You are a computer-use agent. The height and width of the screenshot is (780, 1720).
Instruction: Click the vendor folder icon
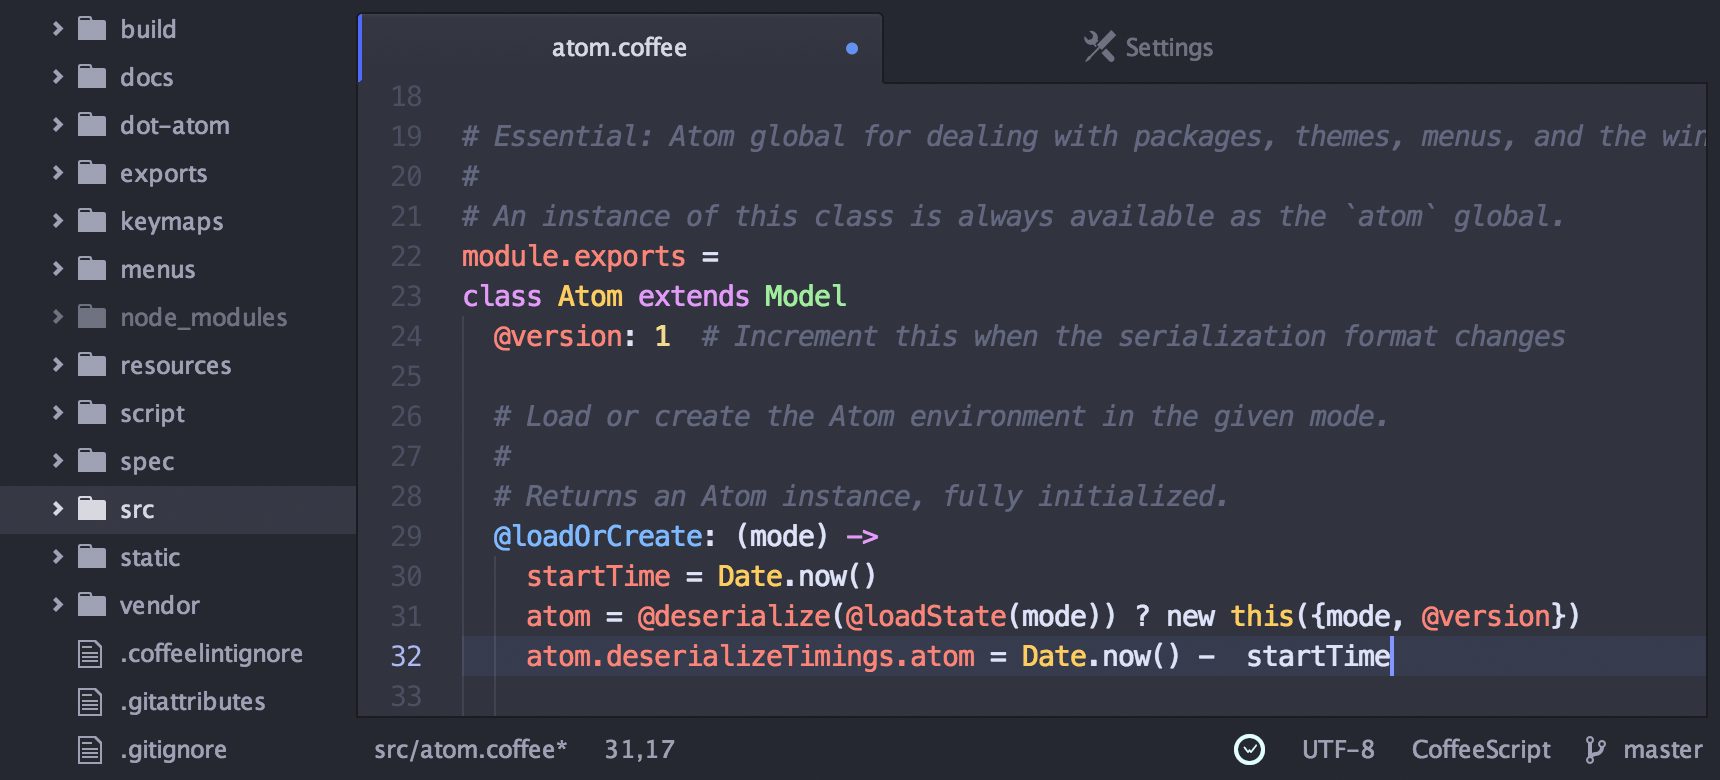click(92, 604)
